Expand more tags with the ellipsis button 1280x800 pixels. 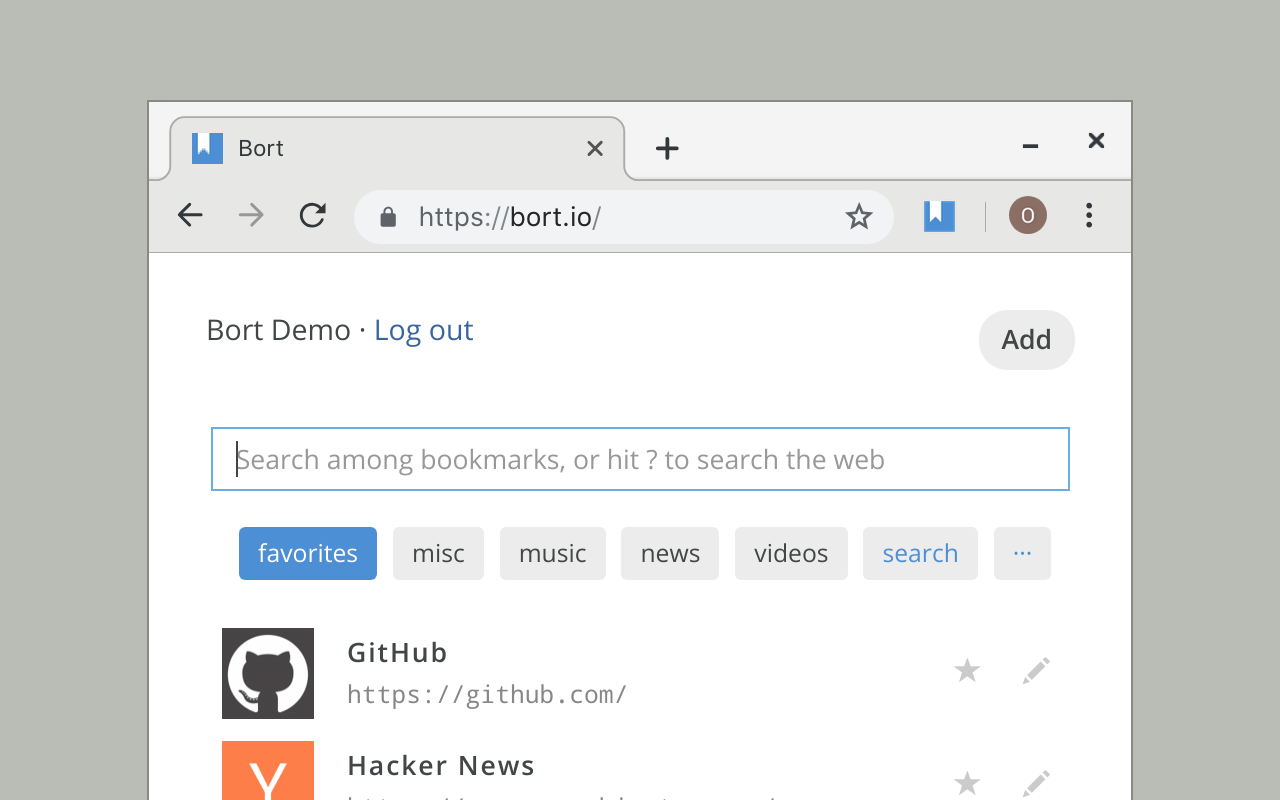(x=1022, y=553)
